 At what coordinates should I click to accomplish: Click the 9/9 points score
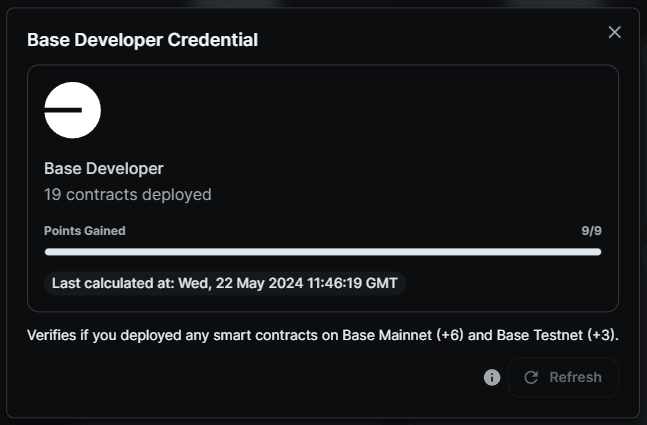pos(591,231)
